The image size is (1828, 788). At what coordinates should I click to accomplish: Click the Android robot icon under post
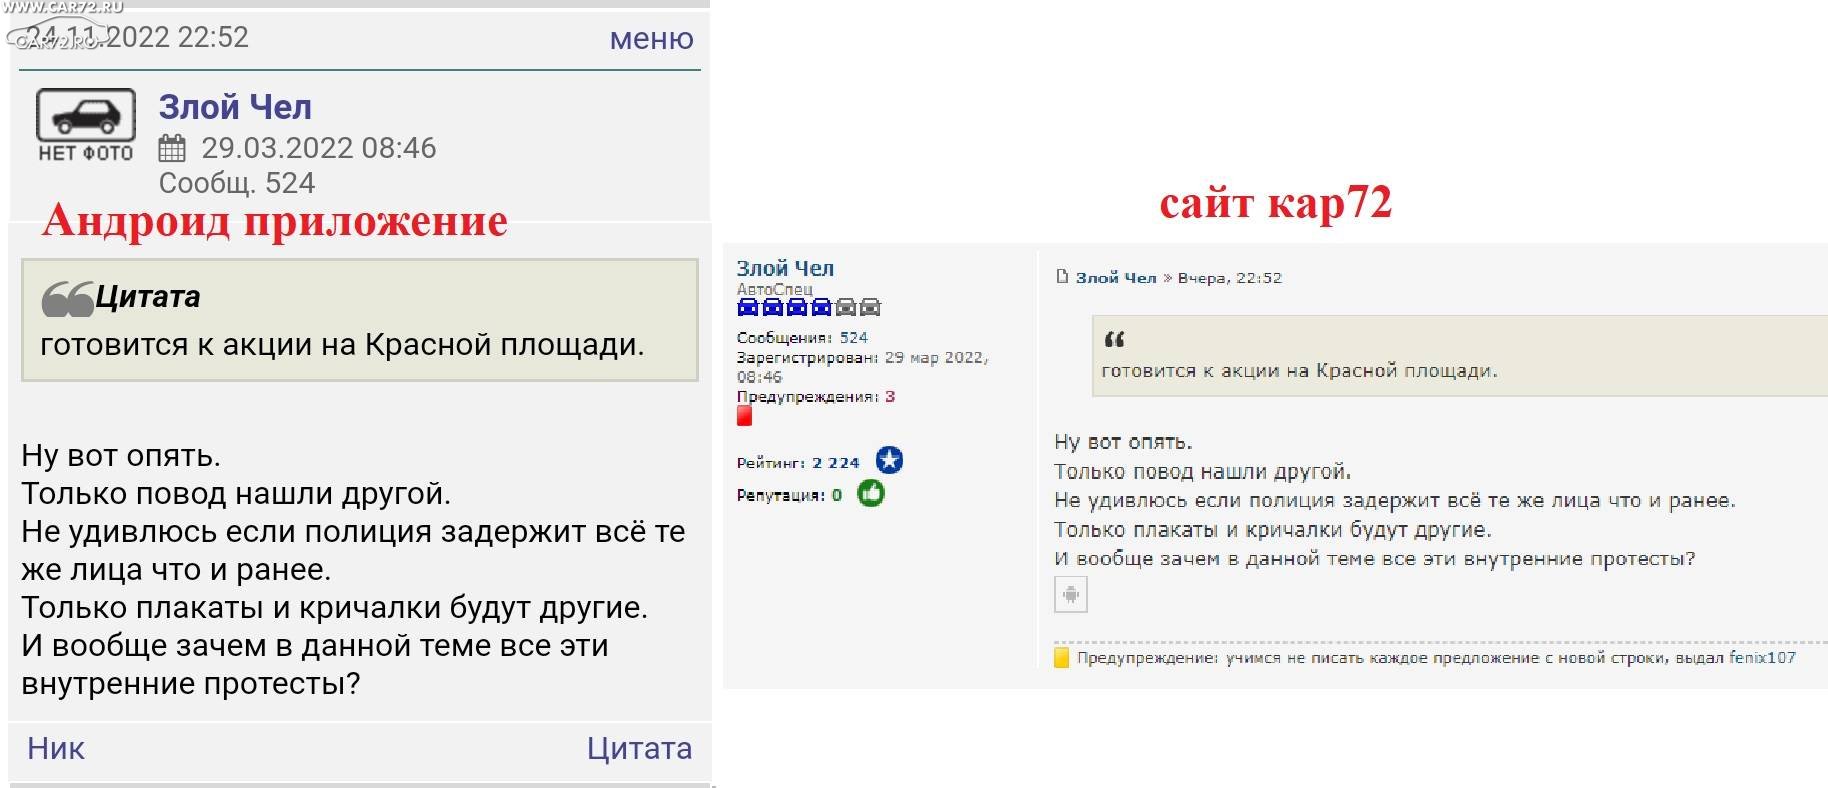(1070, 594)
